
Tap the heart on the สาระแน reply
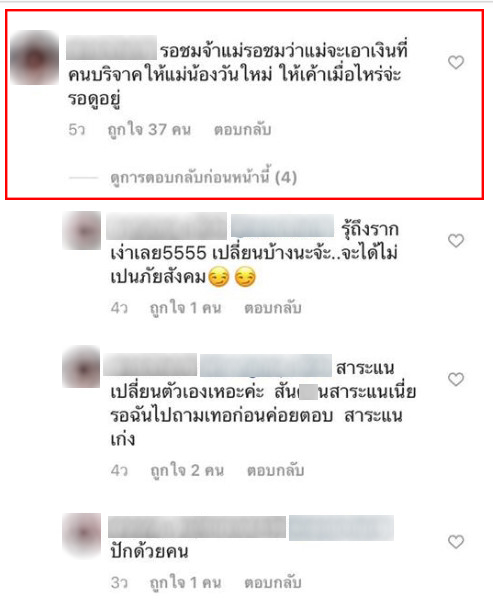point(456,379)
